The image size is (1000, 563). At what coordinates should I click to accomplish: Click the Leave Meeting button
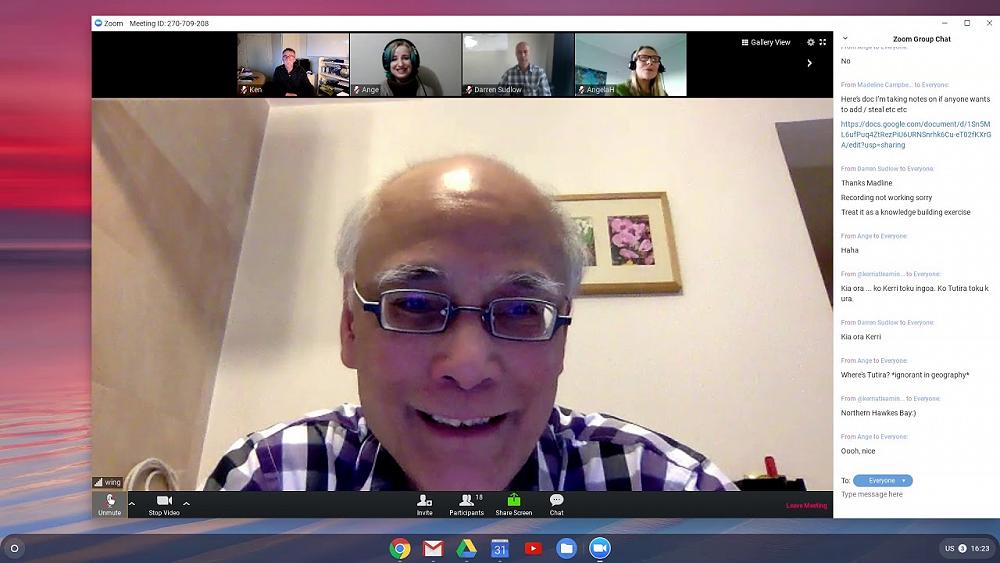806,505
